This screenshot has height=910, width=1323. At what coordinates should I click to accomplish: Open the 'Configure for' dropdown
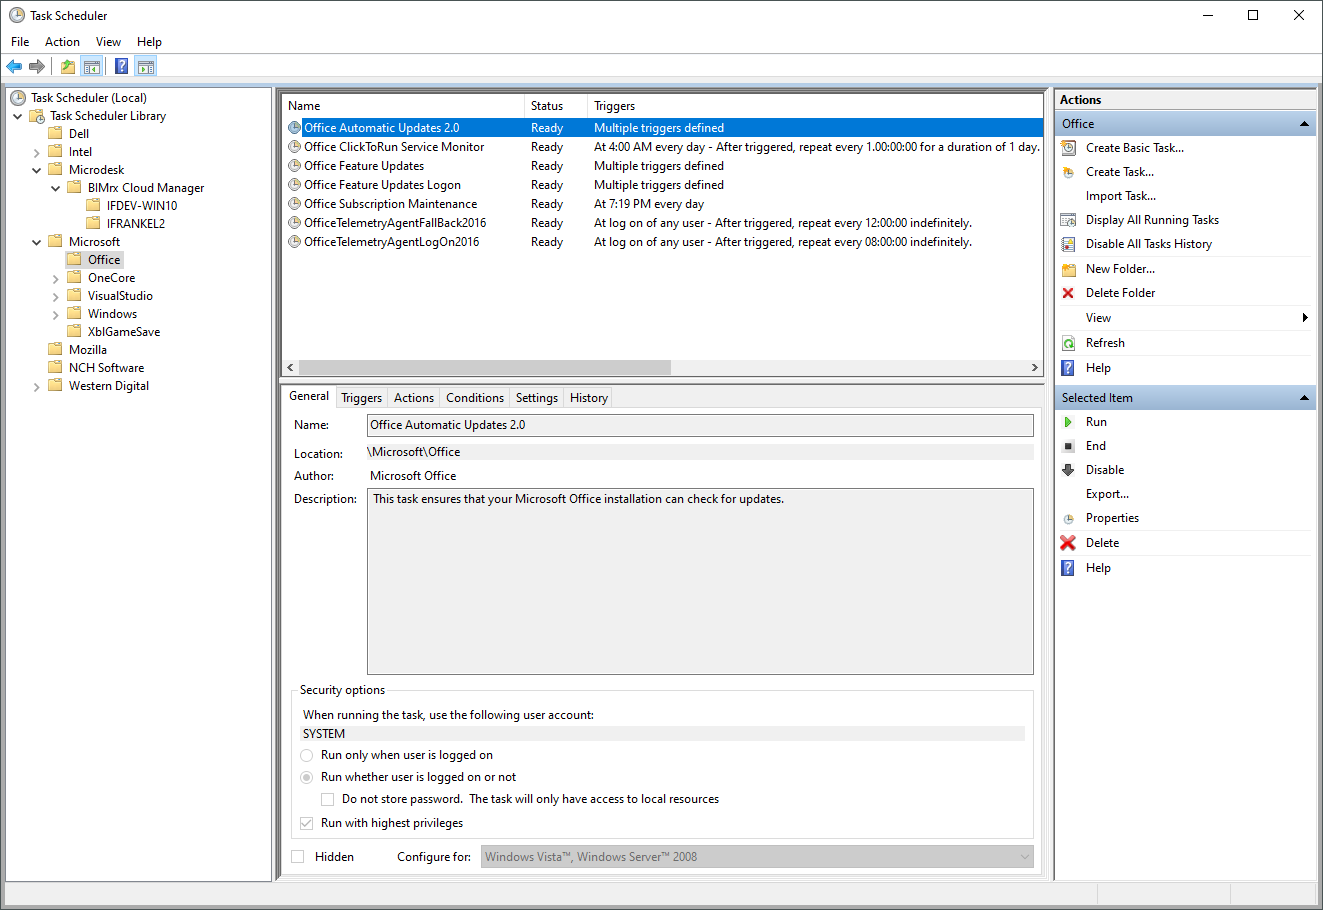click(757, 857)
